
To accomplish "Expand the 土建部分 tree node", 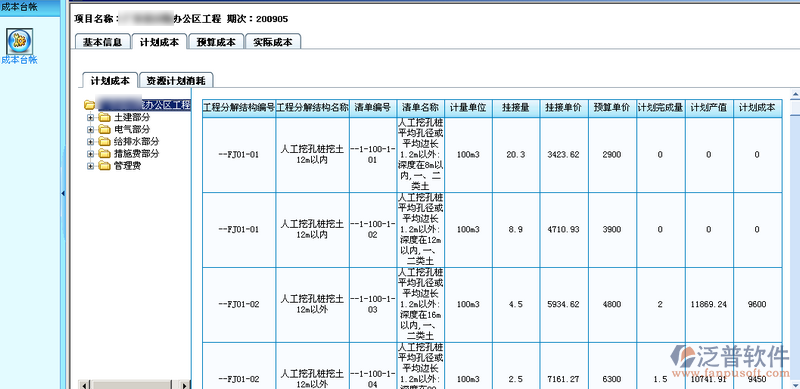I will 90,117.
